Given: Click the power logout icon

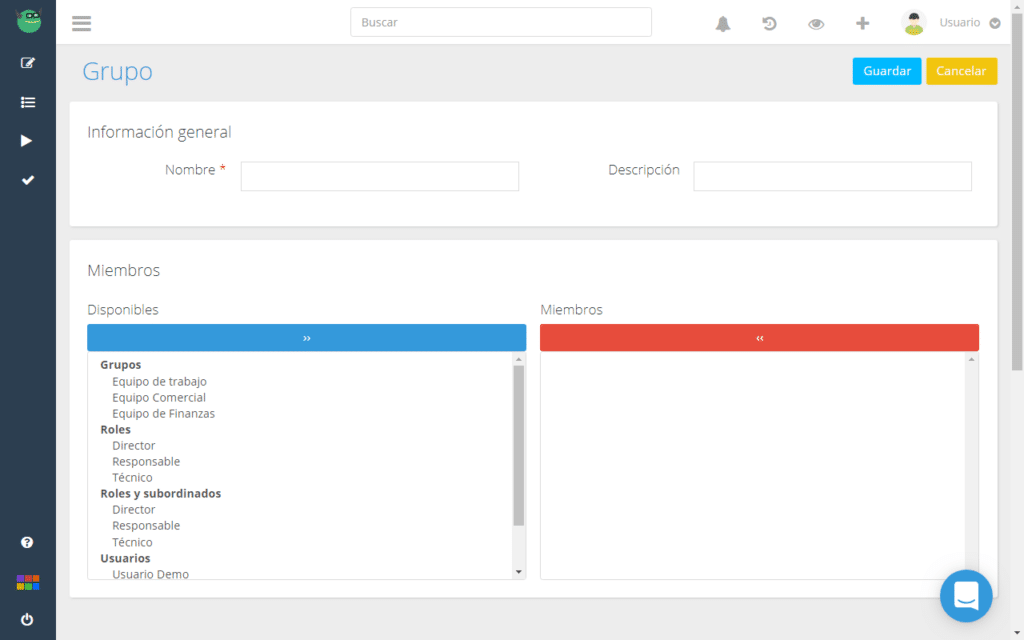Looking at the screenshot, I should pyautogui.click(x=27, y=619).
